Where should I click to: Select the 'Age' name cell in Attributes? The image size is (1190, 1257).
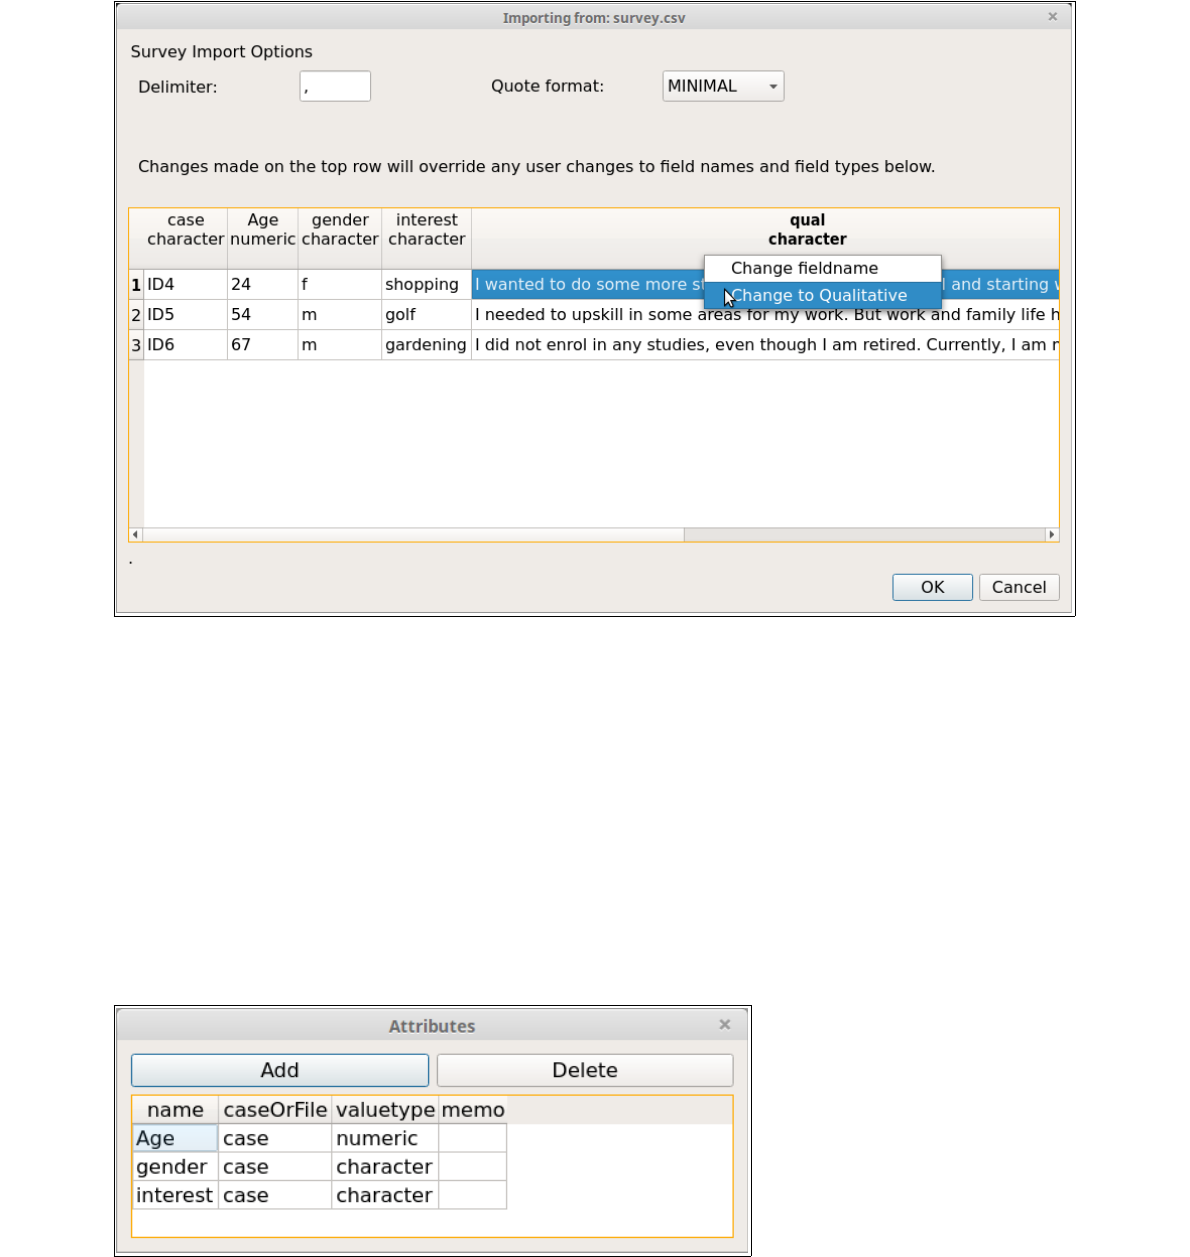click(175, 1138)
